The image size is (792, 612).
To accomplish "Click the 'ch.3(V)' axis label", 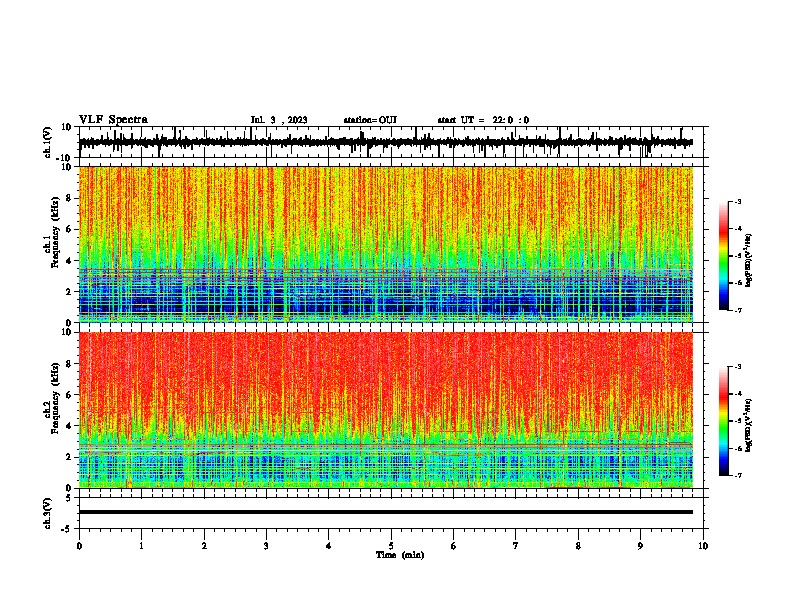I will pyautogui.click(x=48, y=513).
